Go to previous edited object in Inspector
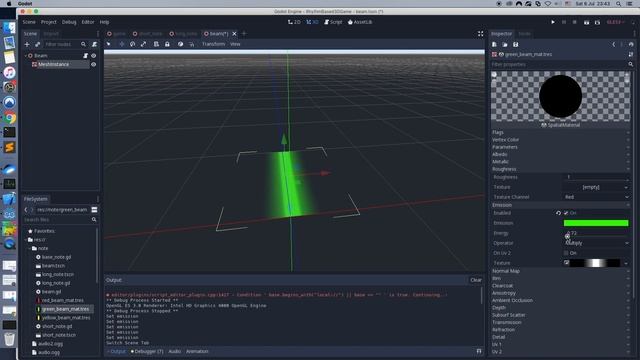This screenshot has width=640, height=360. tap(613, 44)
